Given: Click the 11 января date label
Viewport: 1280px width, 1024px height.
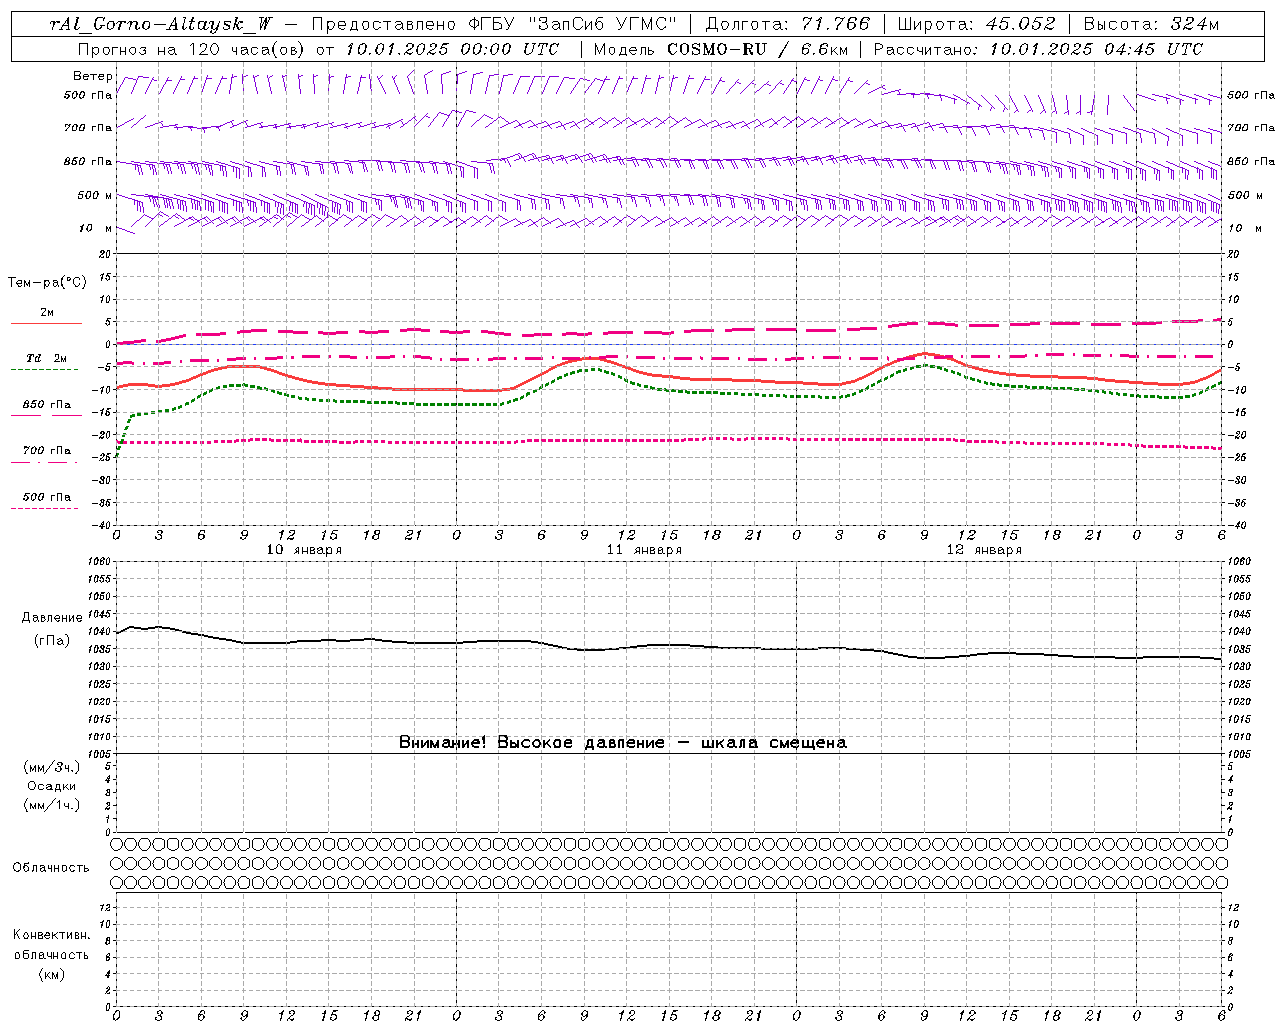Looking at the screenshot, I should point(644,550).
